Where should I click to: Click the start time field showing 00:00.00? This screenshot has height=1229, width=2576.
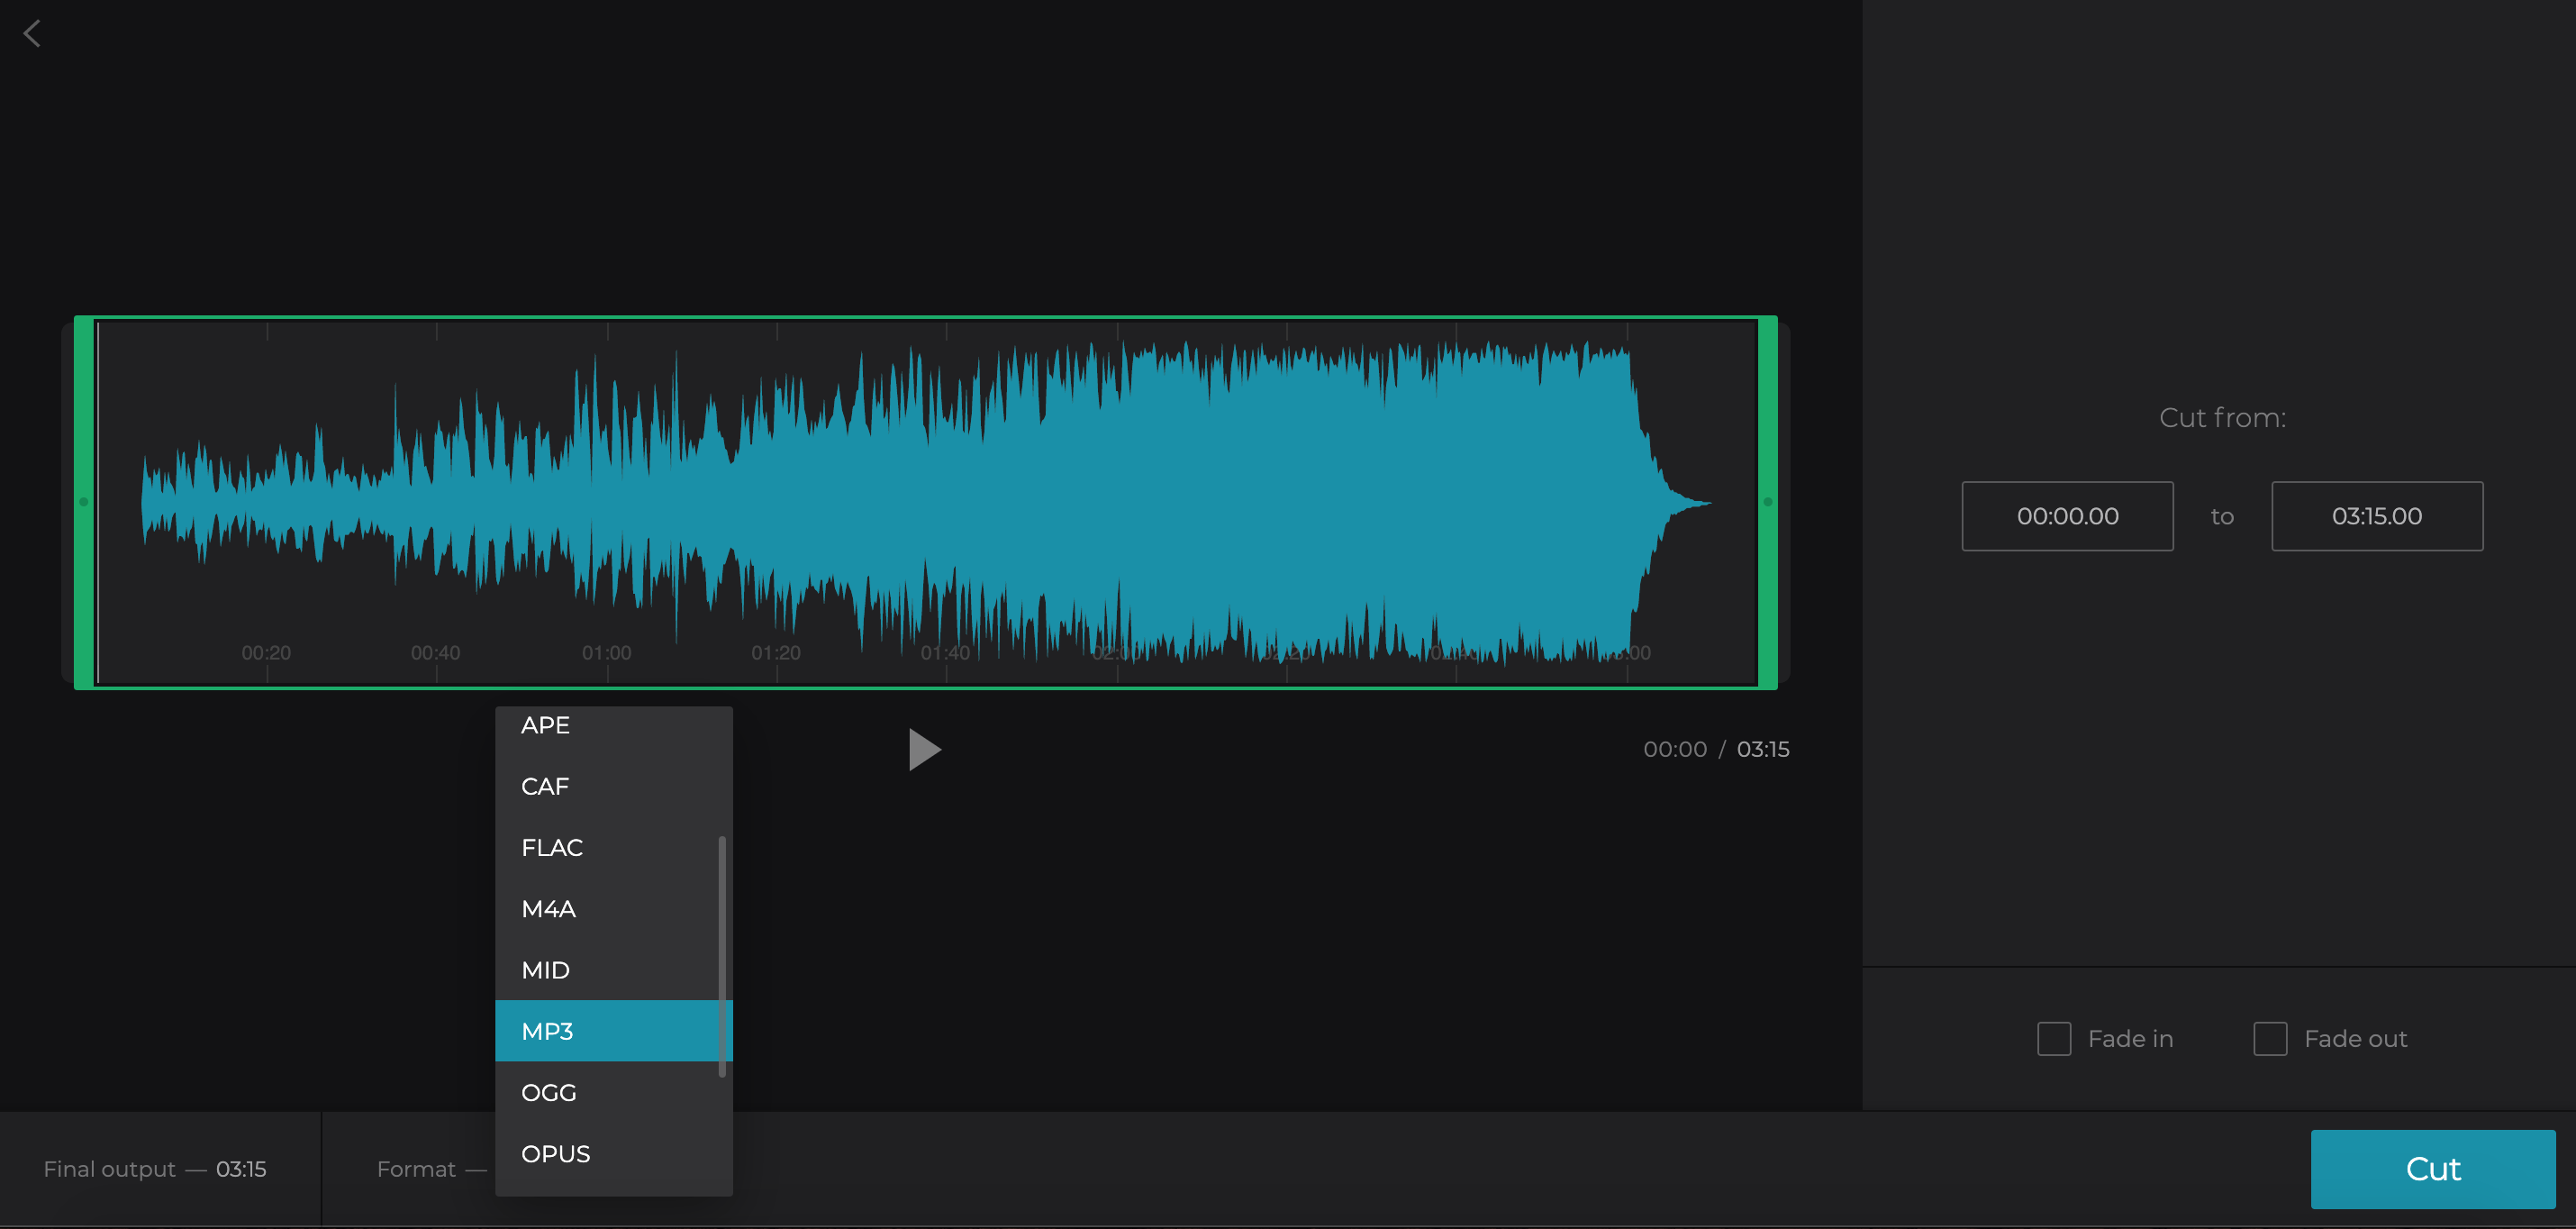coord(2067,516)
